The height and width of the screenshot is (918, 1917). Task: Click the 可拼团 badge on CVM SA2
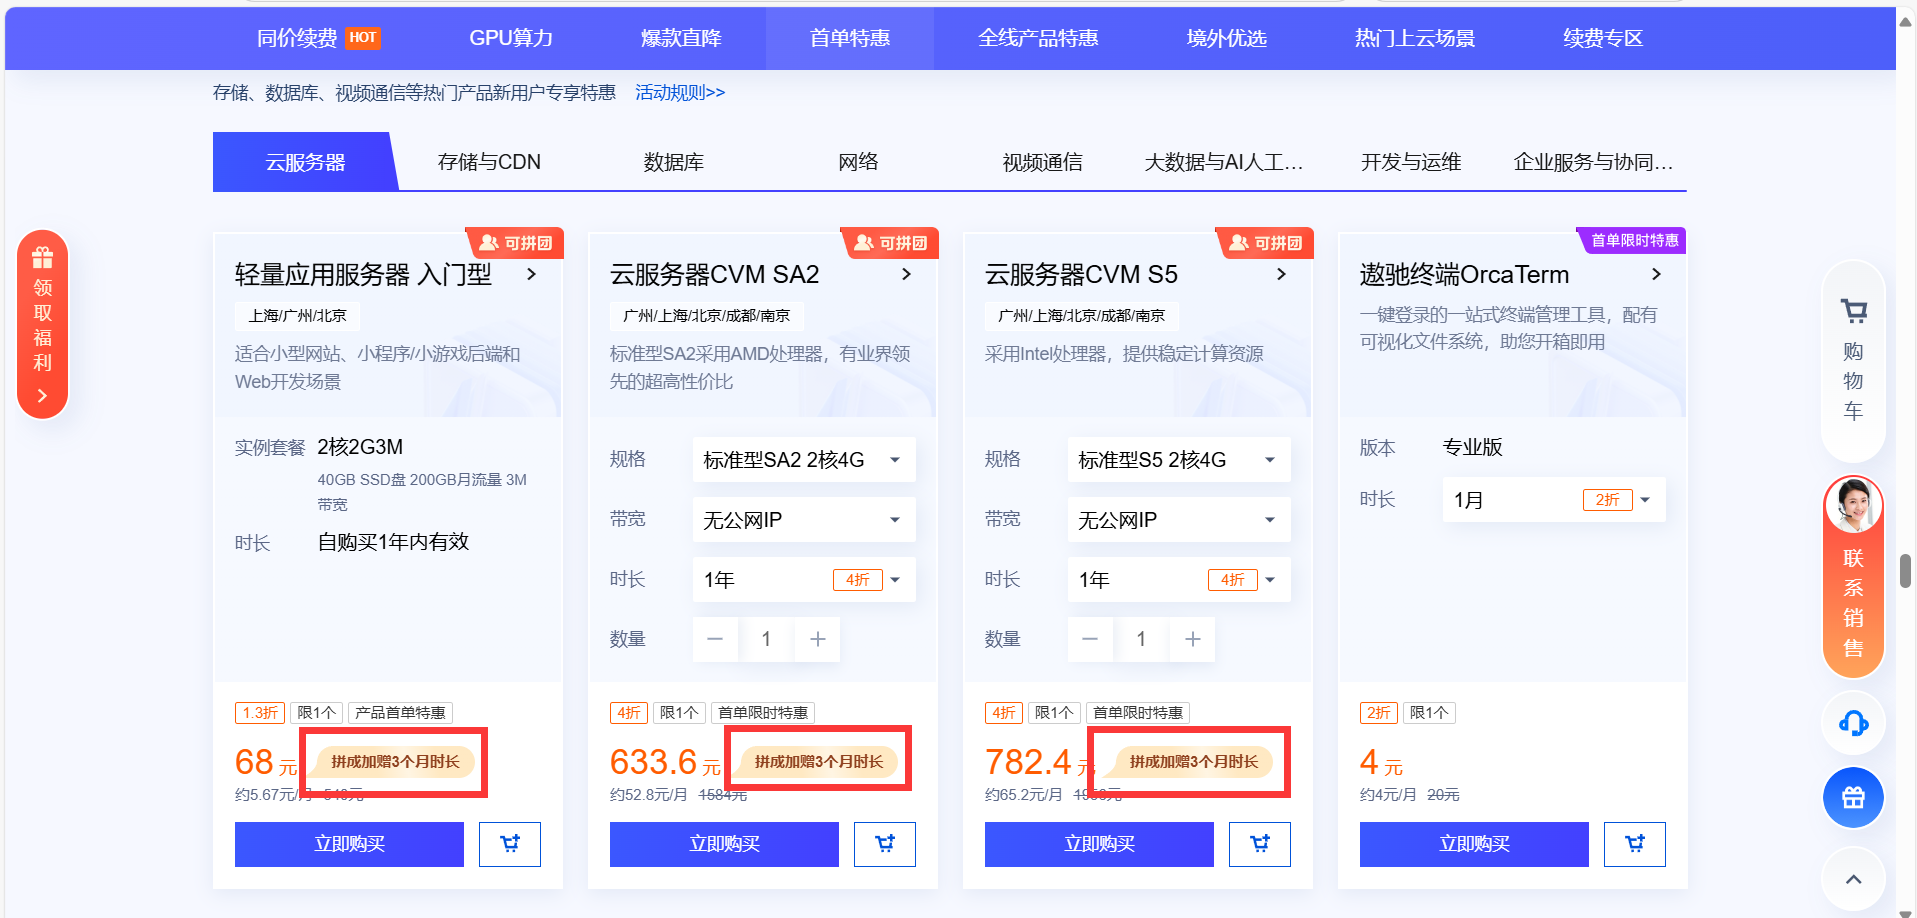(x=891, y=243)
